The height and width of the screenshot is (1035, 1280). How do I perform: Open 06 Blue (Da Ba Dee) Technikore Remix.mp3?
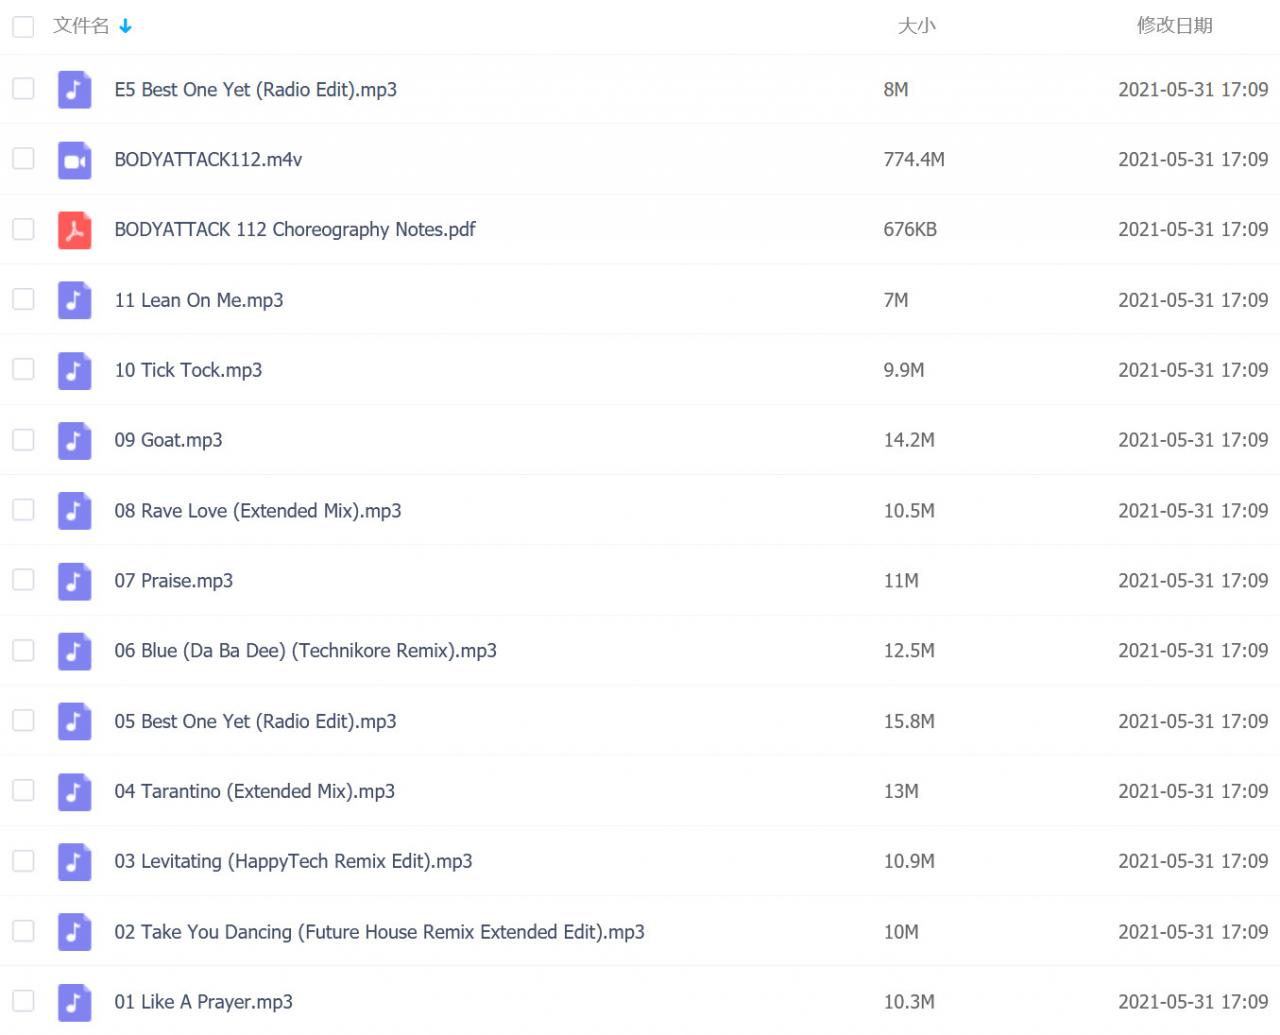[x=305, y=651]
